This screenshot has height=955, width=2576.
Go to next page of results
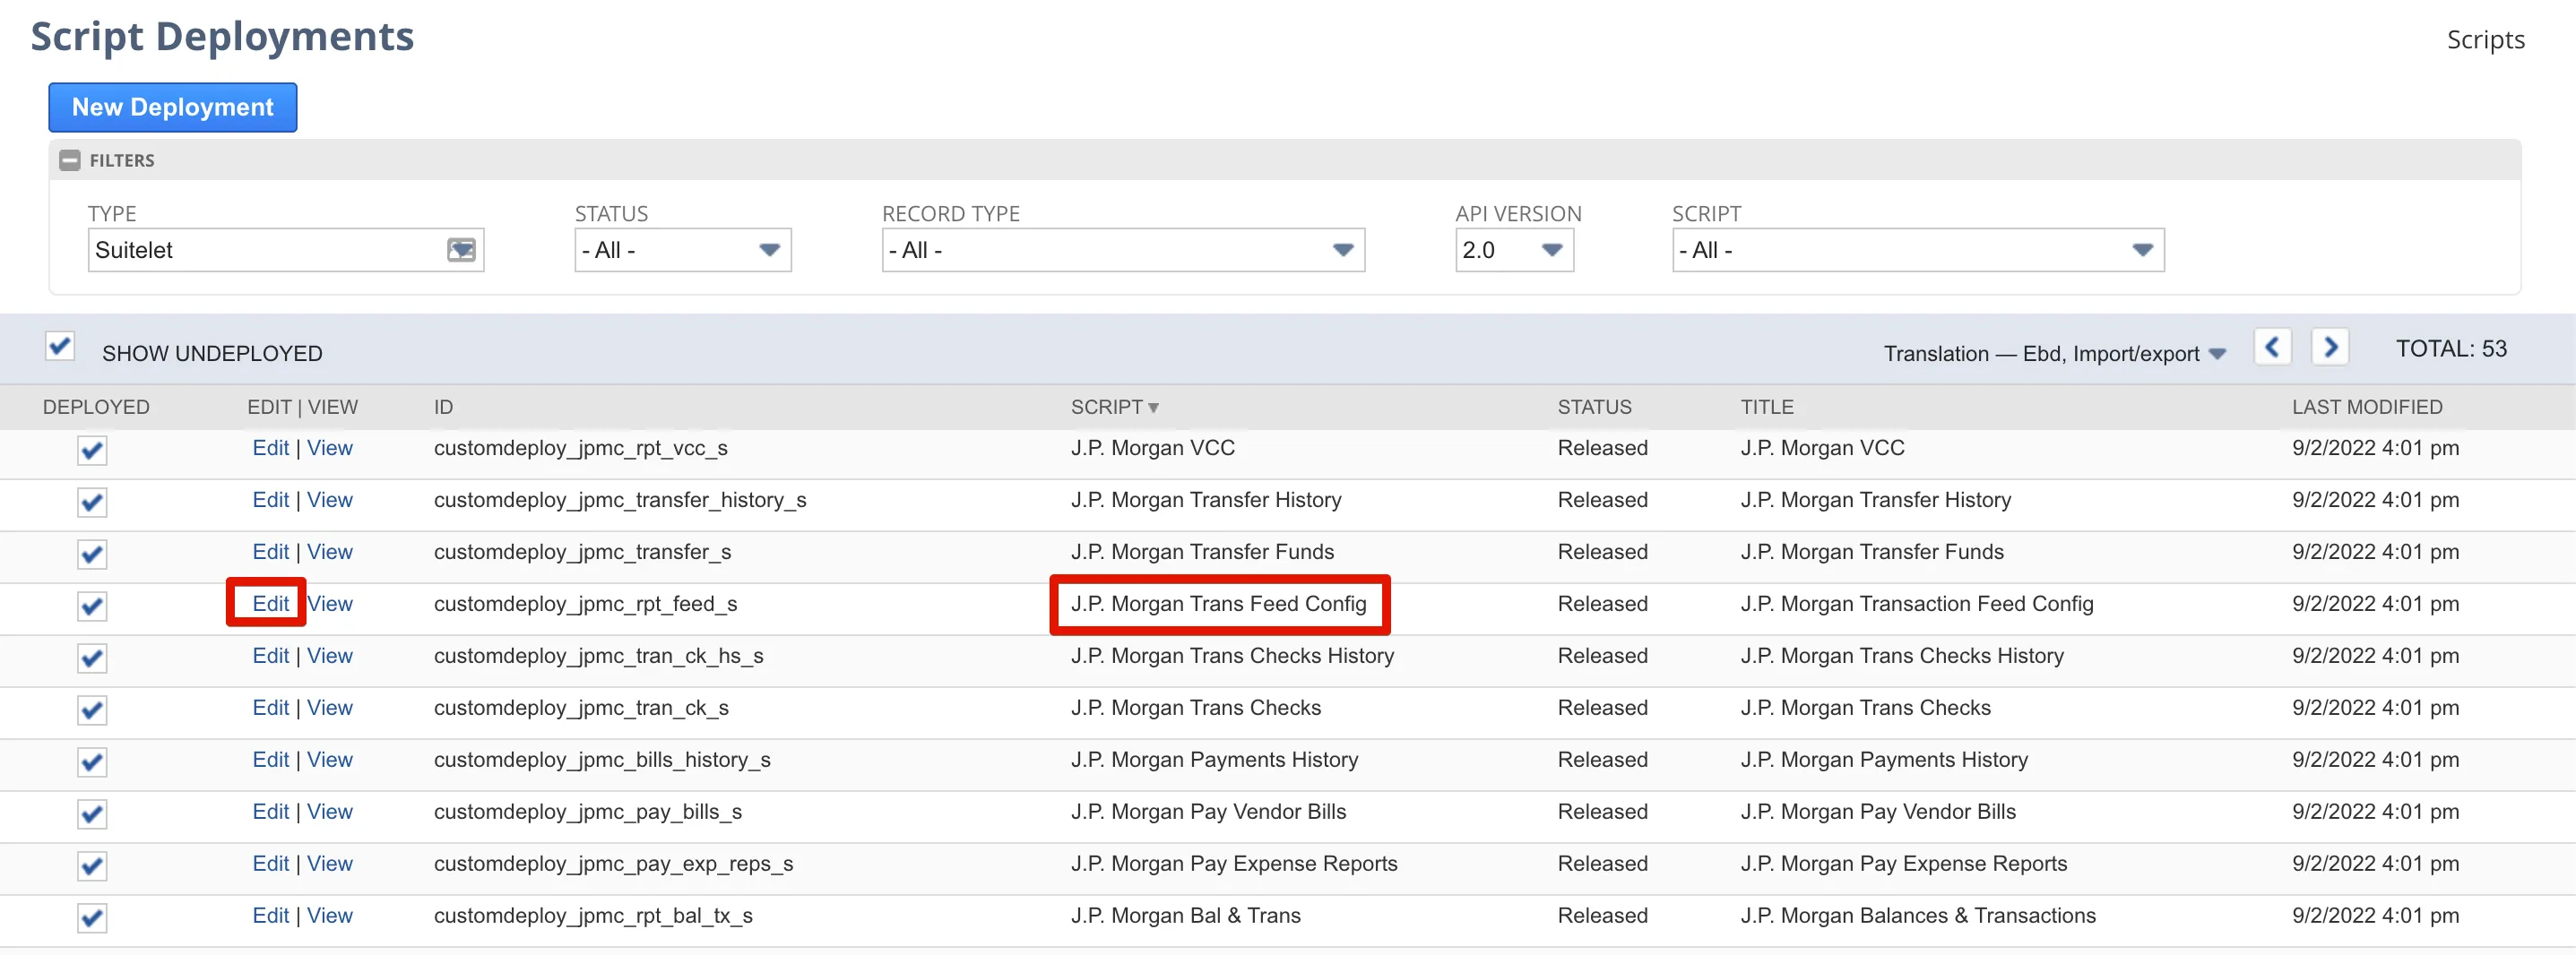(2330, 348)
